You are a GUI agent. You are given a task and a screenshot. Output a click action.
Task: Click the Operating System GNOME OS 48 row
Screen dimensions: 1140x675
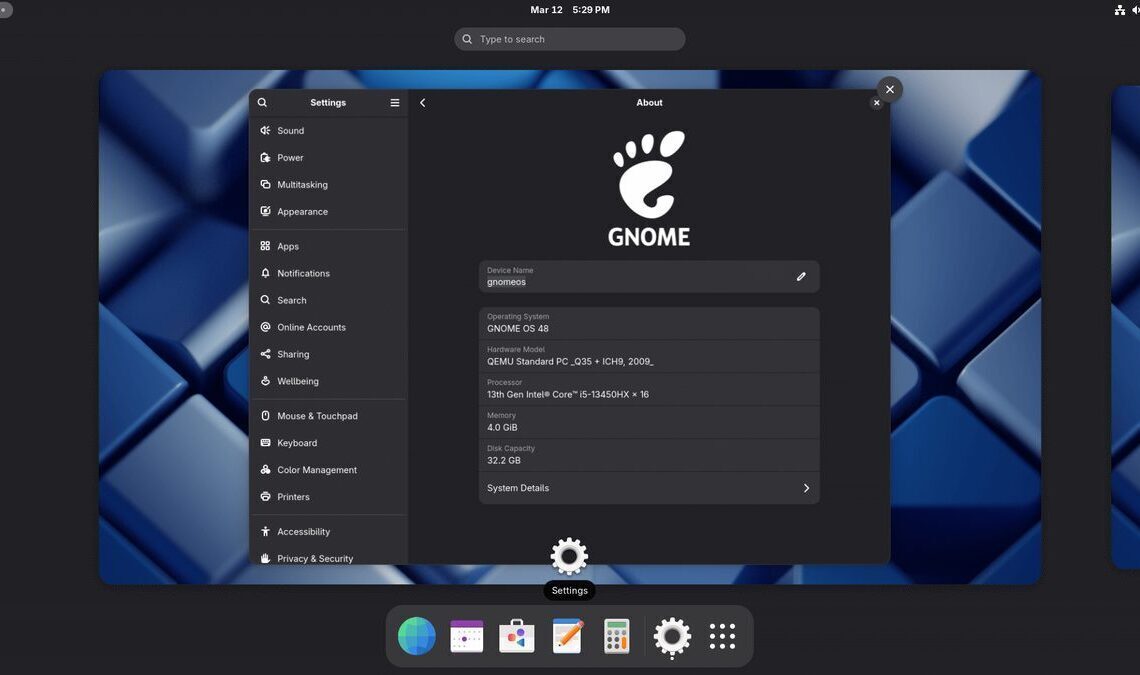click(x=649, y=323)
